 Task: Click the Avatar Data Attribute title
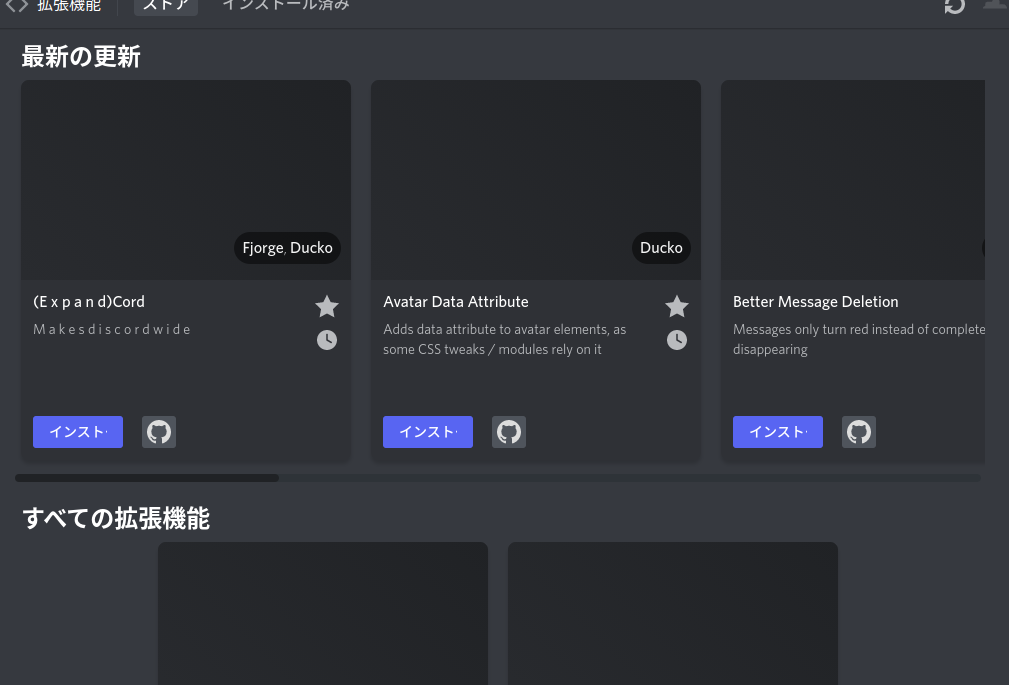pyautogui.click(x=456, y=302)
